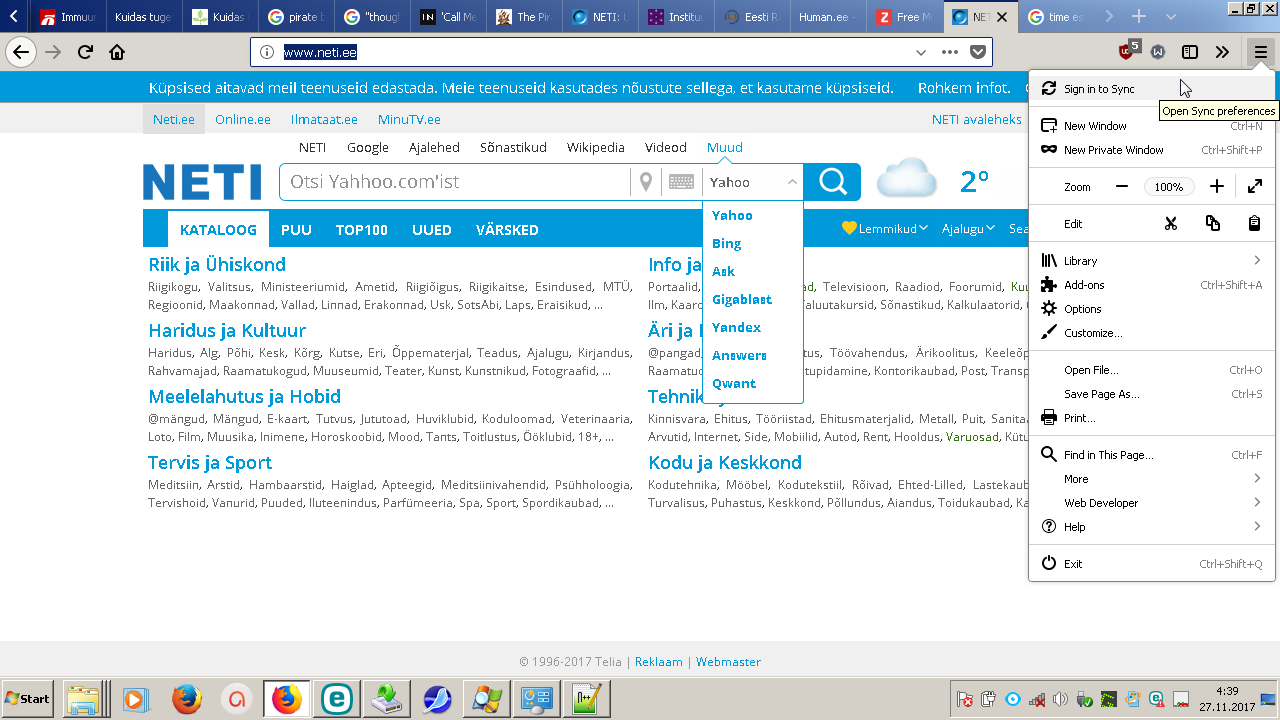Show site information for neti.ee
The width and height of the screenshot is (1280, 720).
pyautogui.click(x=266, y=52)
